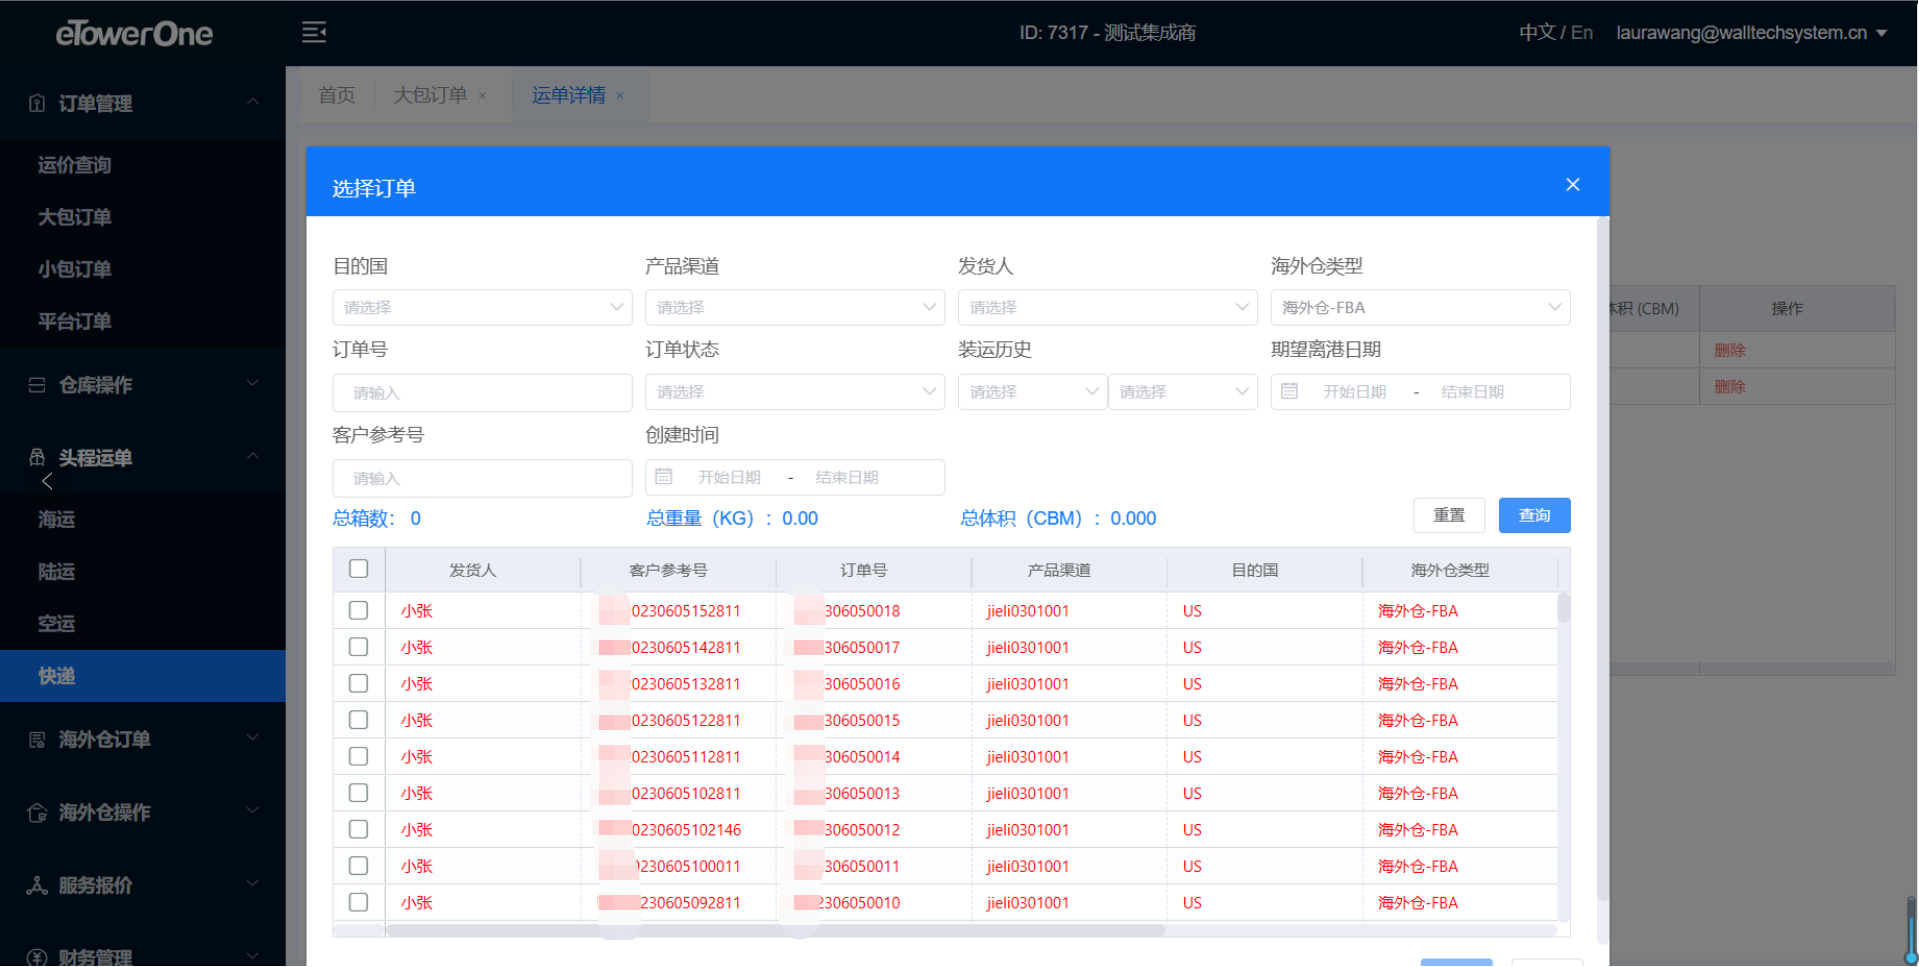
Task: Click the 服务报价 sidebar icon
Action: tap(37, 886)
